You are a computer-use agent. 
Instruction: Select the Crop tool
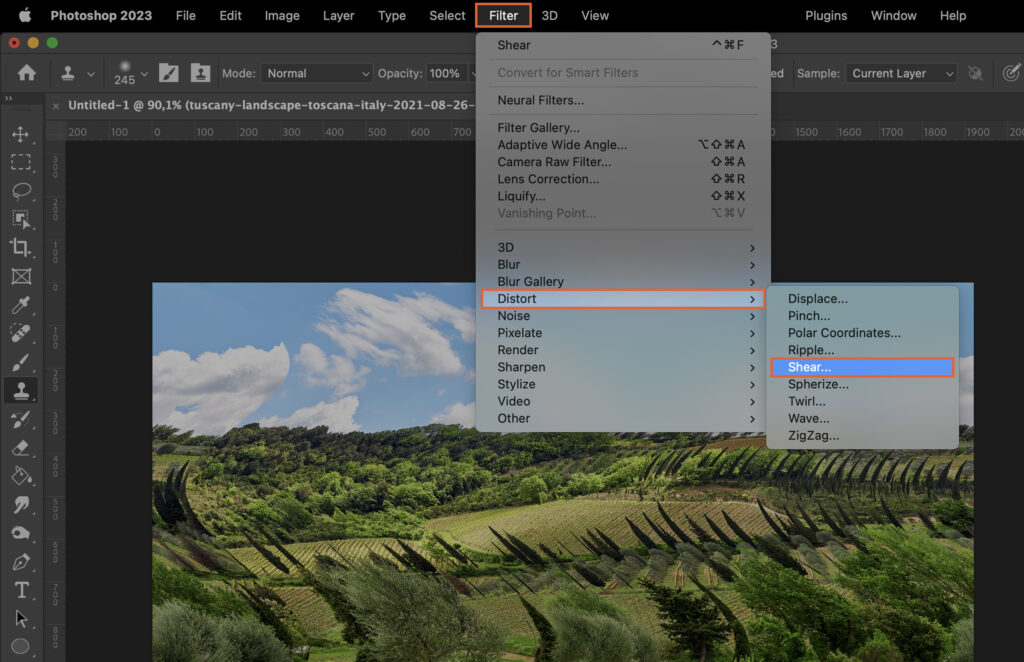[x=22, y=248]
